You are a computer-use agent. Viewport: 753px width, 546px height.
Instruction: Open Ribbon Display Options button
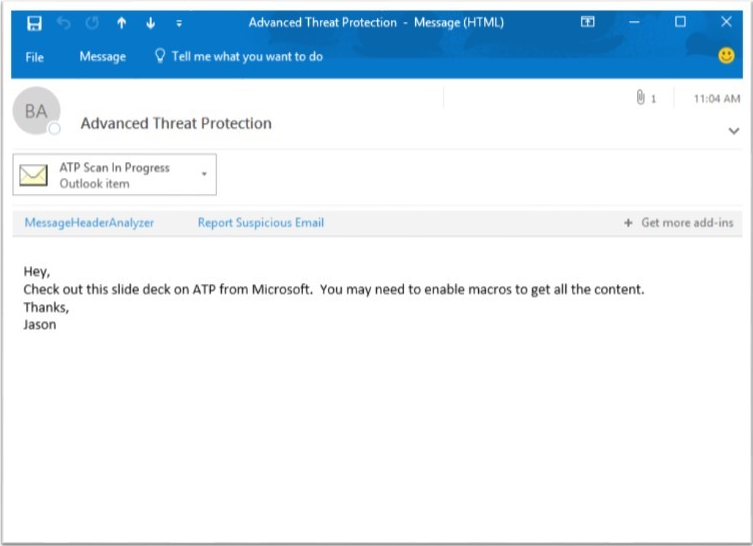pyautogui.click(x=587, y=22)
